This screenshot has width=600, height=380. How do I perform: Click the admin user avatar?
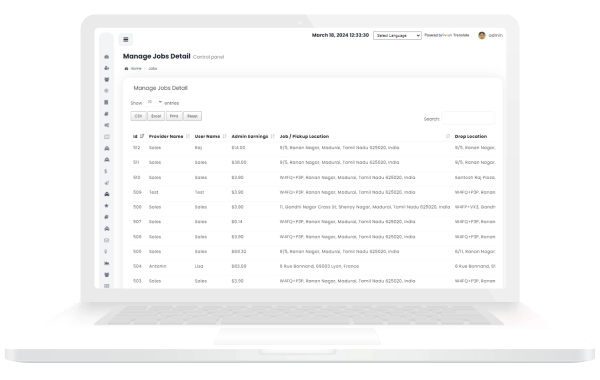click(x=482, y=36)
